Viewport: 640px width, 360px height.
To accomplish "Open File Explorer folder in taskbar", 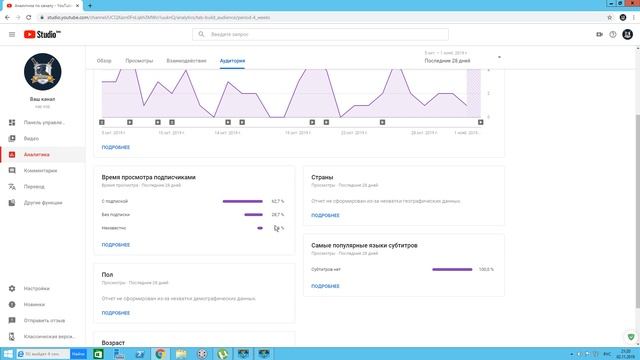I will (181, 354).
